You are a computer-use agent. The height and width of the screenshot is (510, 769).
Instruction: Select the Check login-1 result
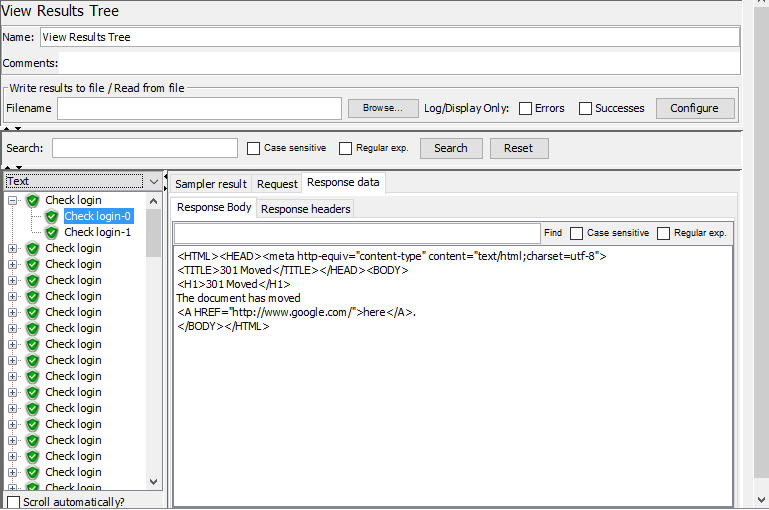point(98,232)
